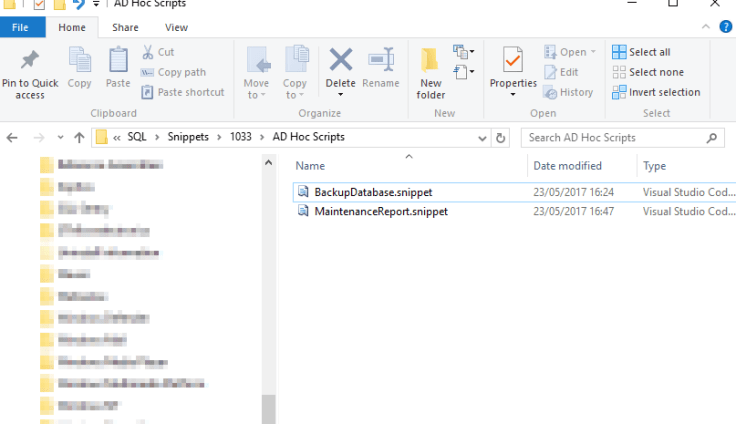Click the Delete X icon
This screenshot has width=736, height=424.
(340, 61)
